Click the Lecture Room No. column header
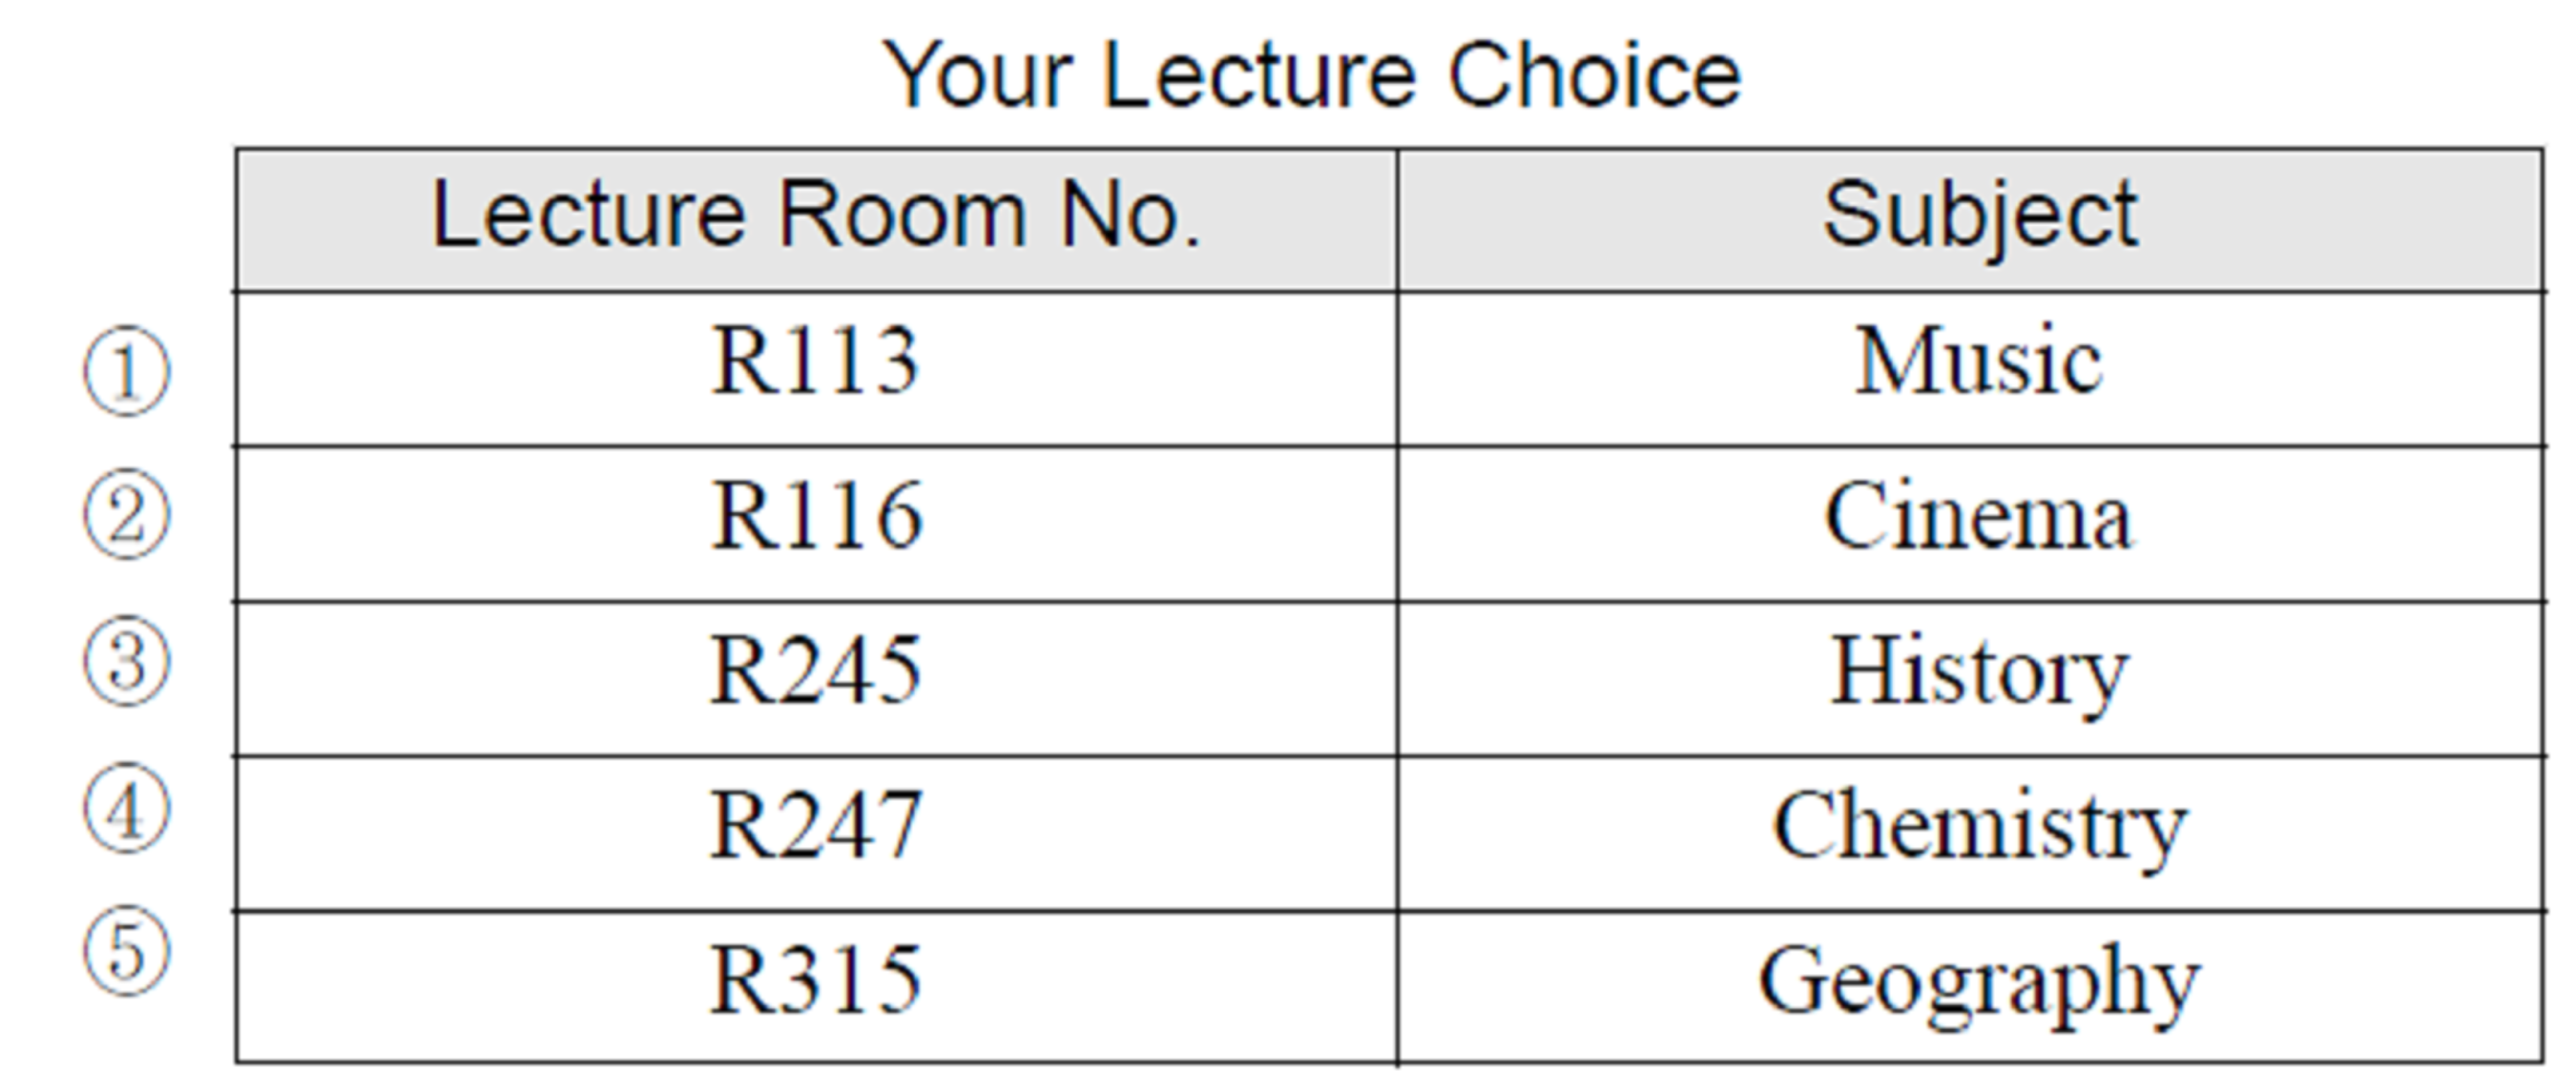This screenshot has height=1092, width=2576. 816,220
